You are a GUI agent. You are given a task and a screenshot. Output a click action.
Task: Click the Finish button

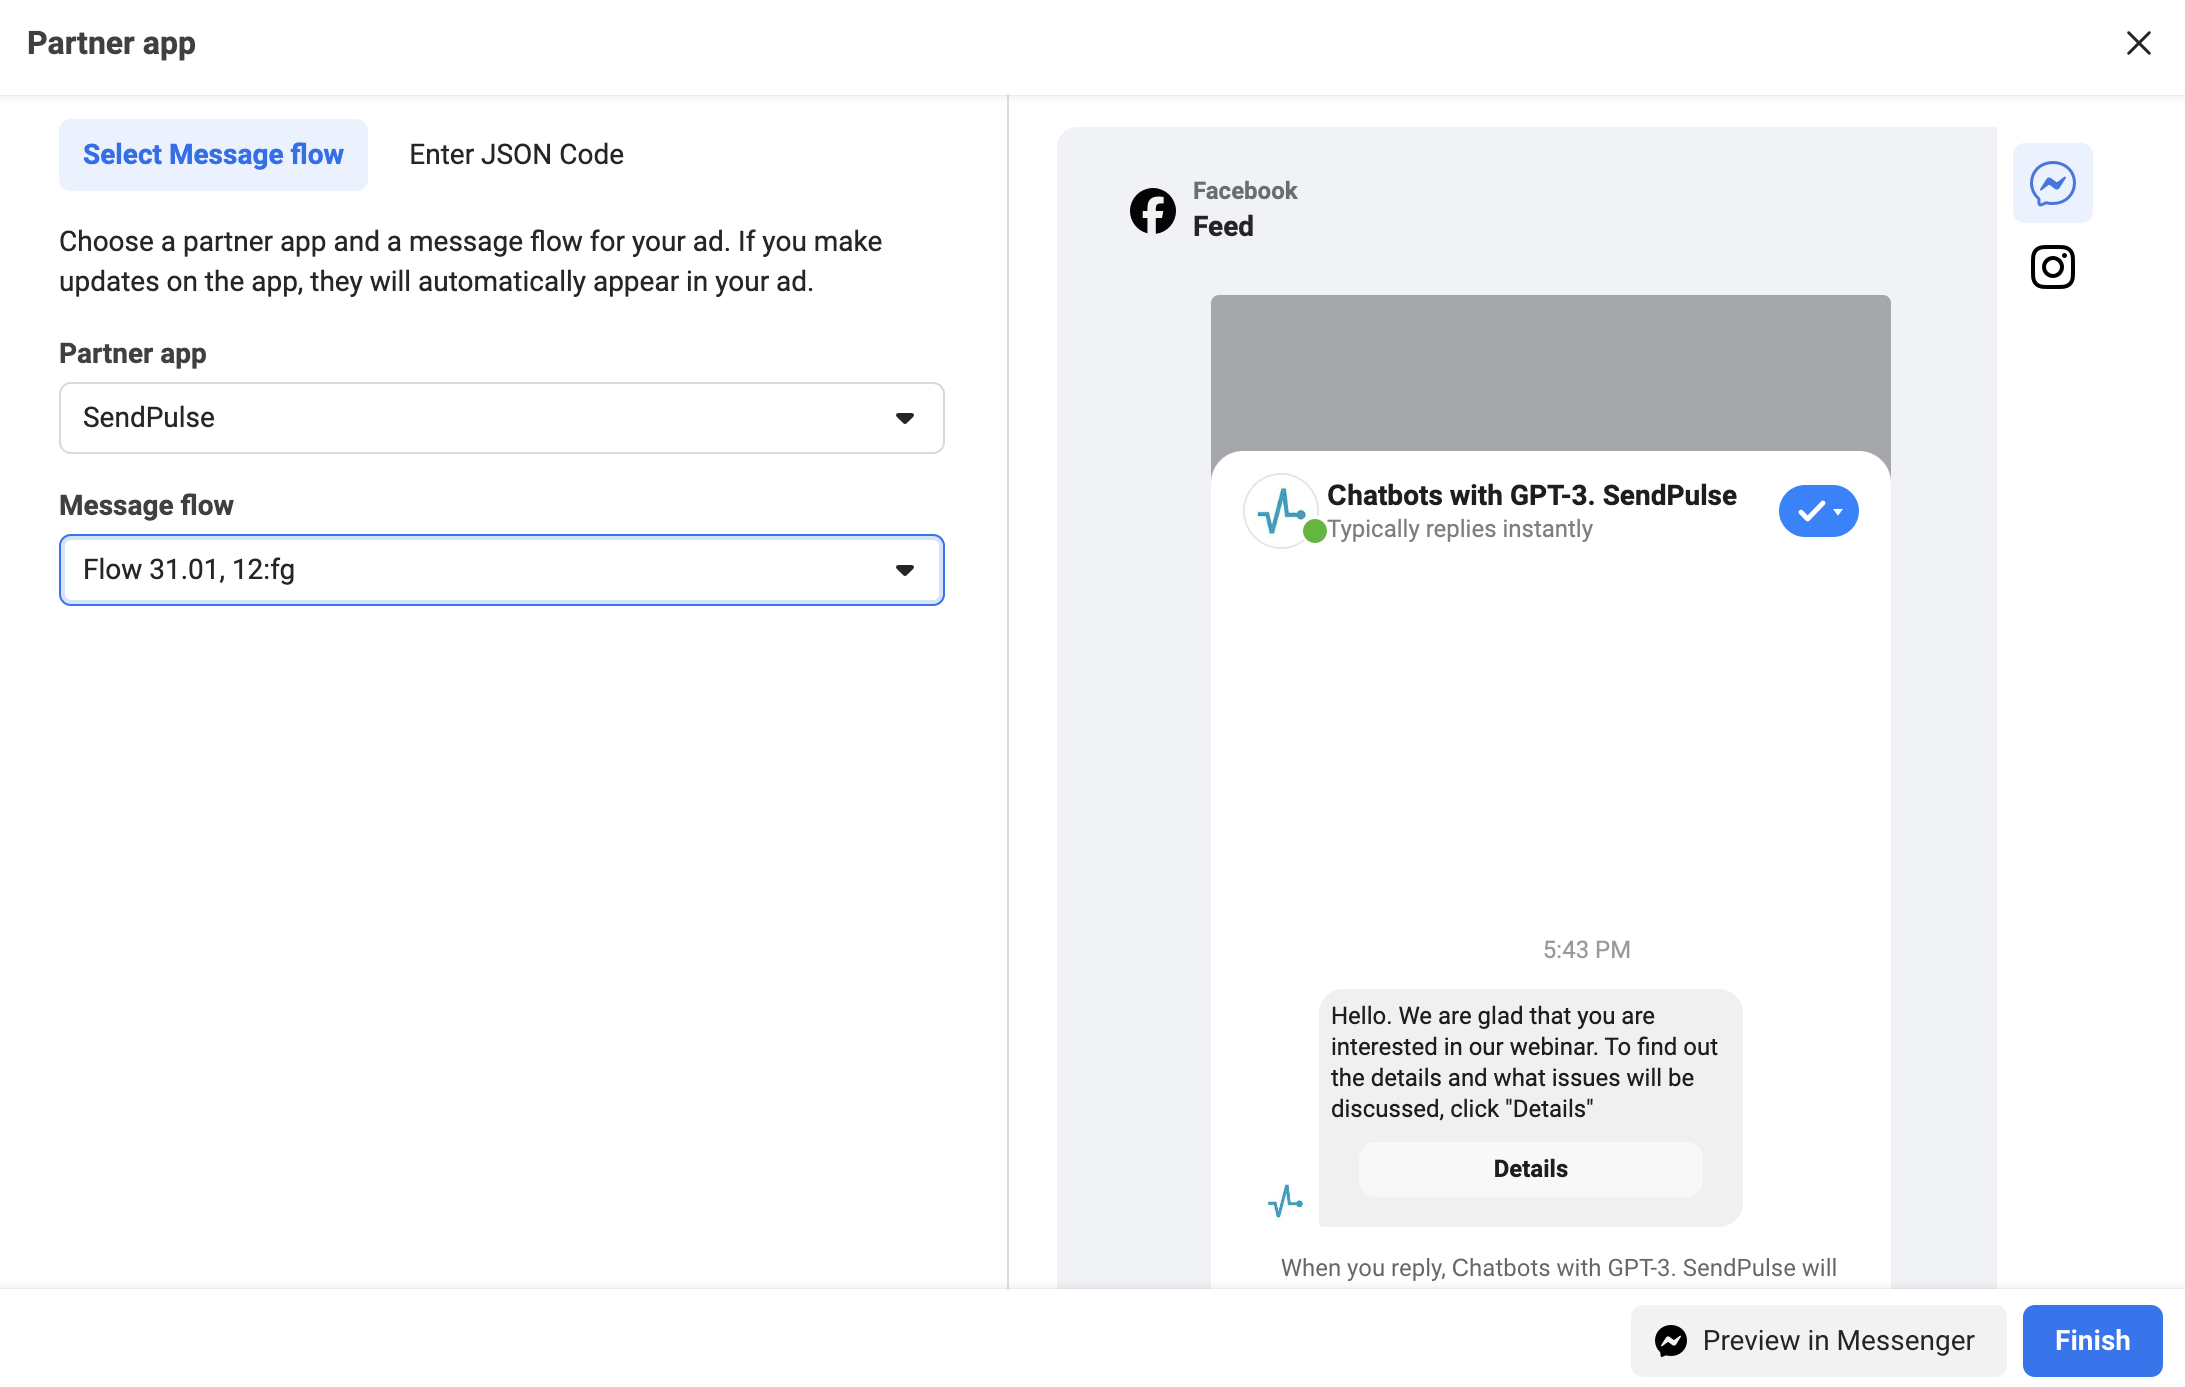coord(2091,1340)
